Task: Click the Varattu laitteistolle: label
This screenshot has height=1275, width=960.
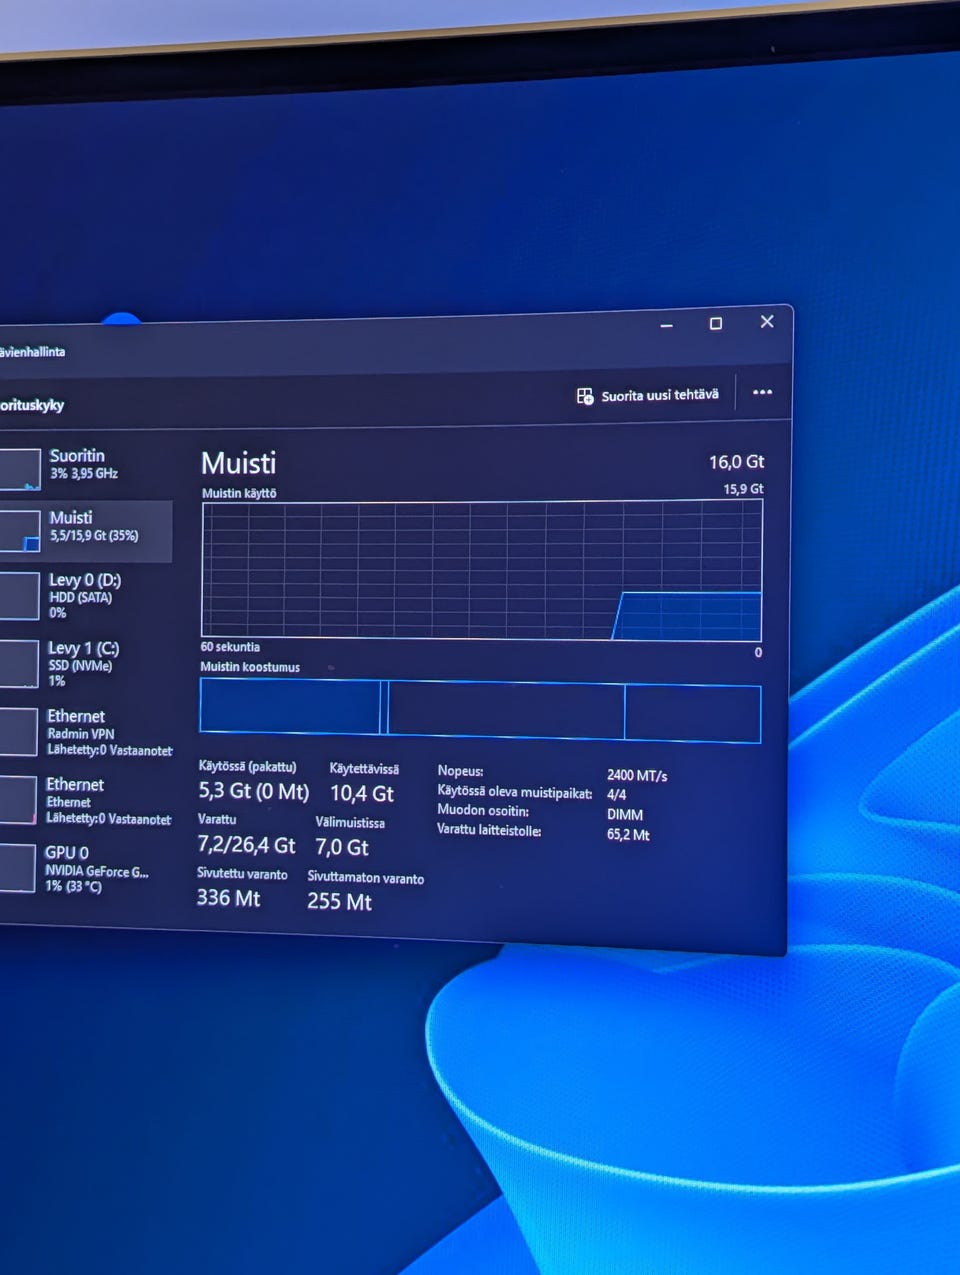Action: tap(489, 830)
